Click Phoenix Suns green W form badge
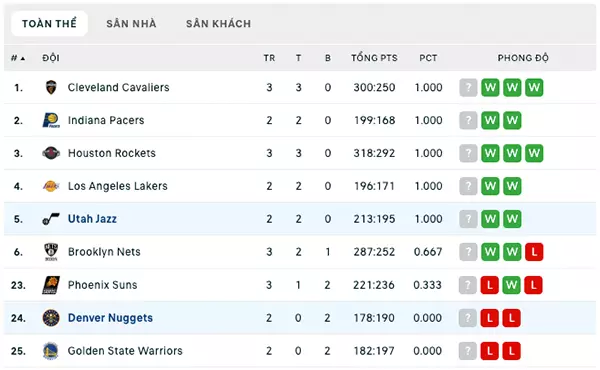This screenshot has height=370, width=600. click(512, 285)
